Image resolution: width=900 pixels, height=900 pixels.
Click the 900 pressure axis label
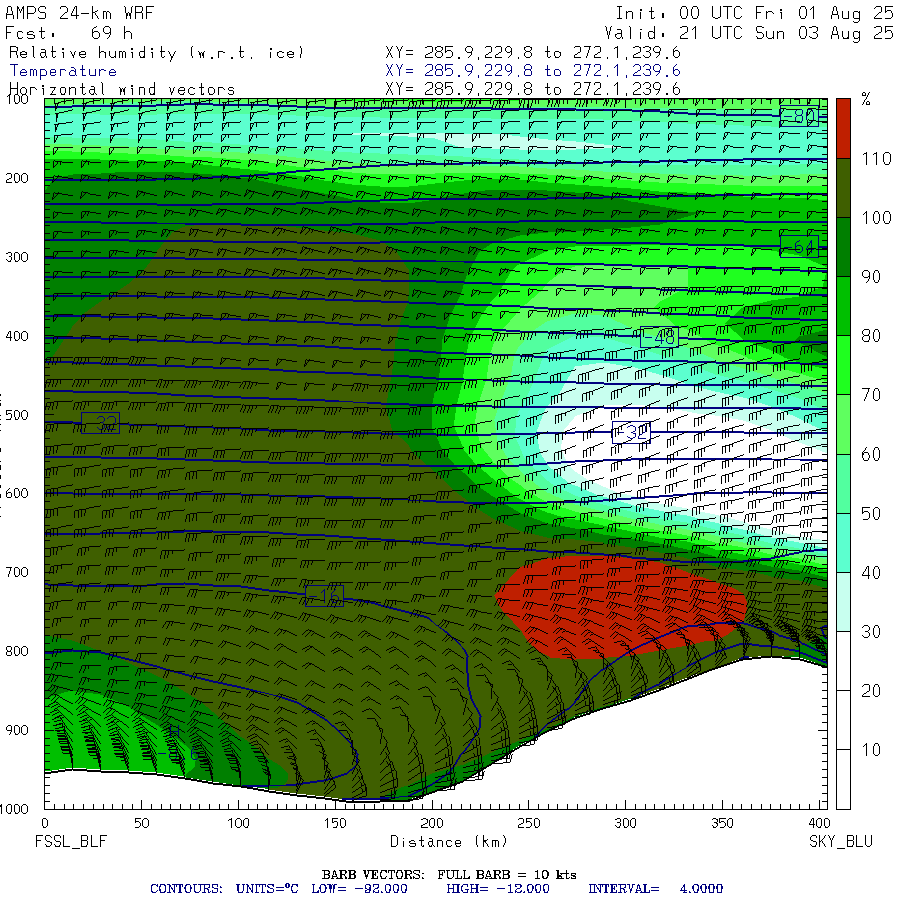(x=17, y=730)
